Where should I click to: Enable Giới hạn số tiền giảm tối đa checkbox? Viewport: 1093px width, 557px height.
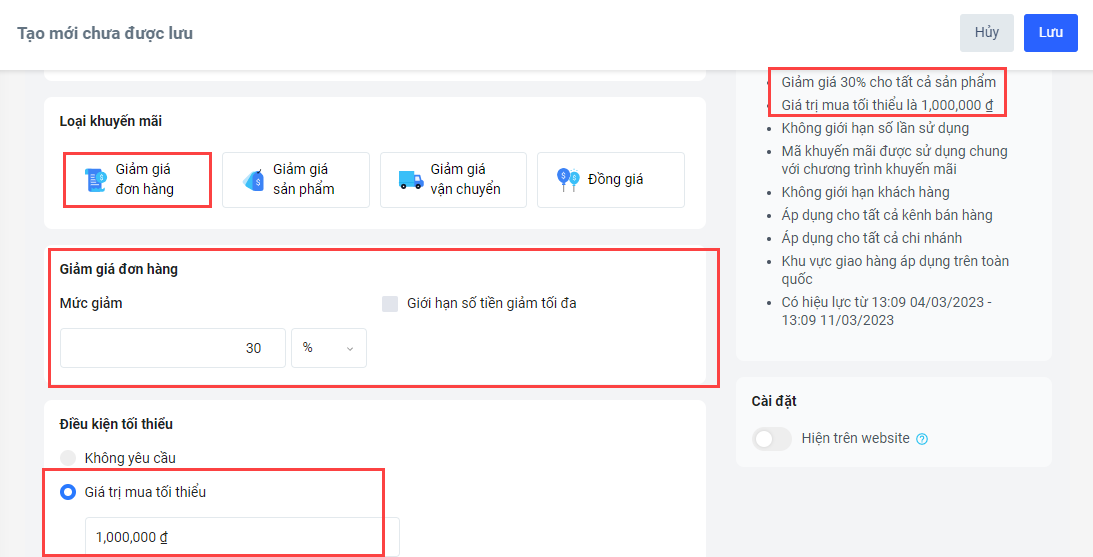click(390, 303)
